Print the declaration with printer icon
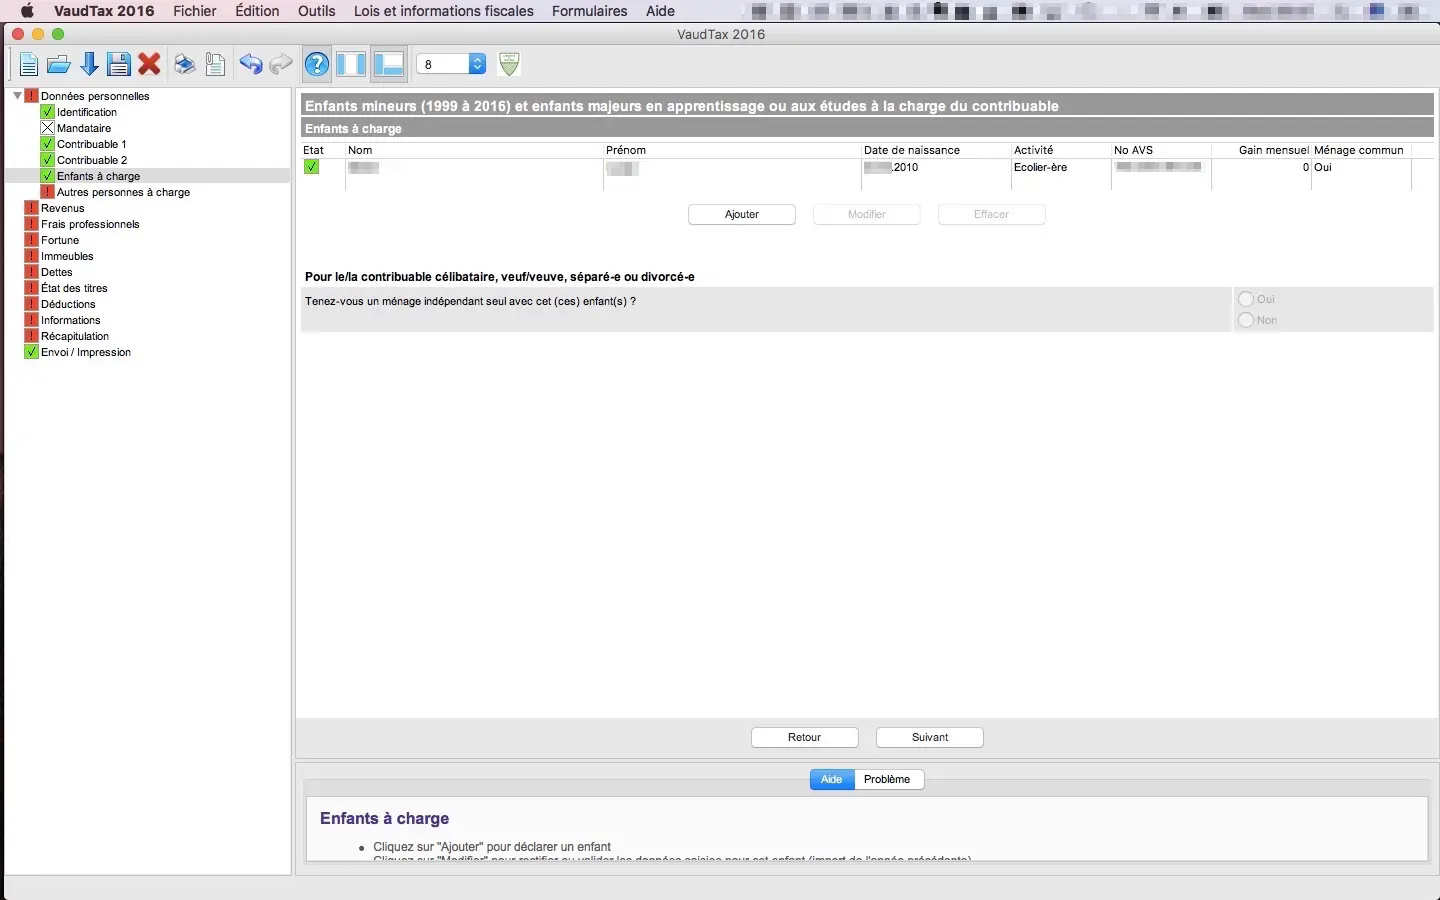 [x=184, y=65]
